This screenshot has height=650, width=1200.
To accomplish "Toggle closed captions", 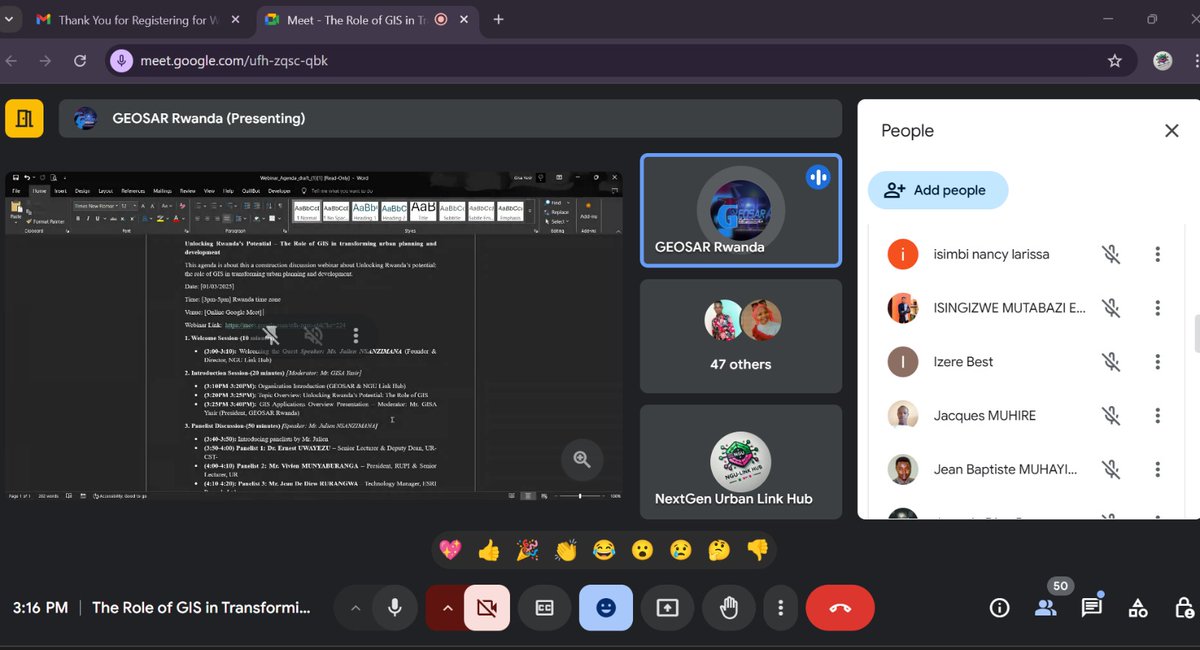I will (545, 607).
